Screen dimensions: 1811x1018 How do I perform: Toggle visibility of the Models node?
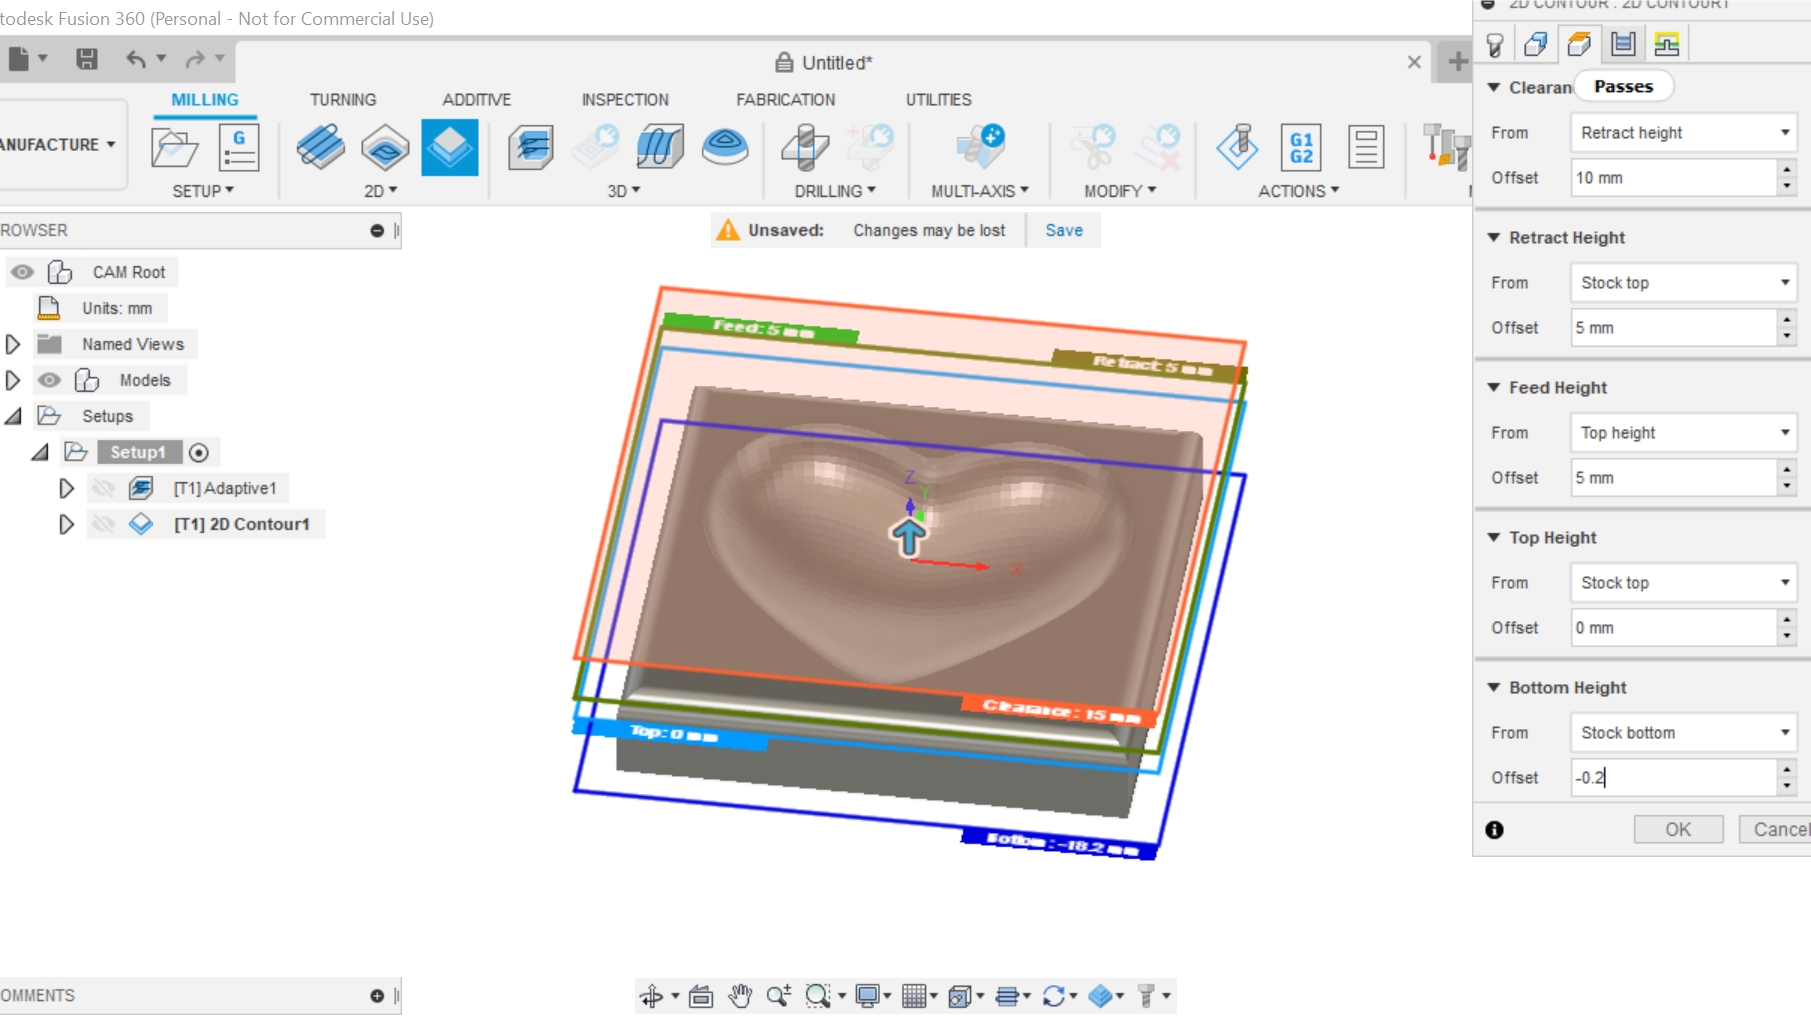point(49,380)
